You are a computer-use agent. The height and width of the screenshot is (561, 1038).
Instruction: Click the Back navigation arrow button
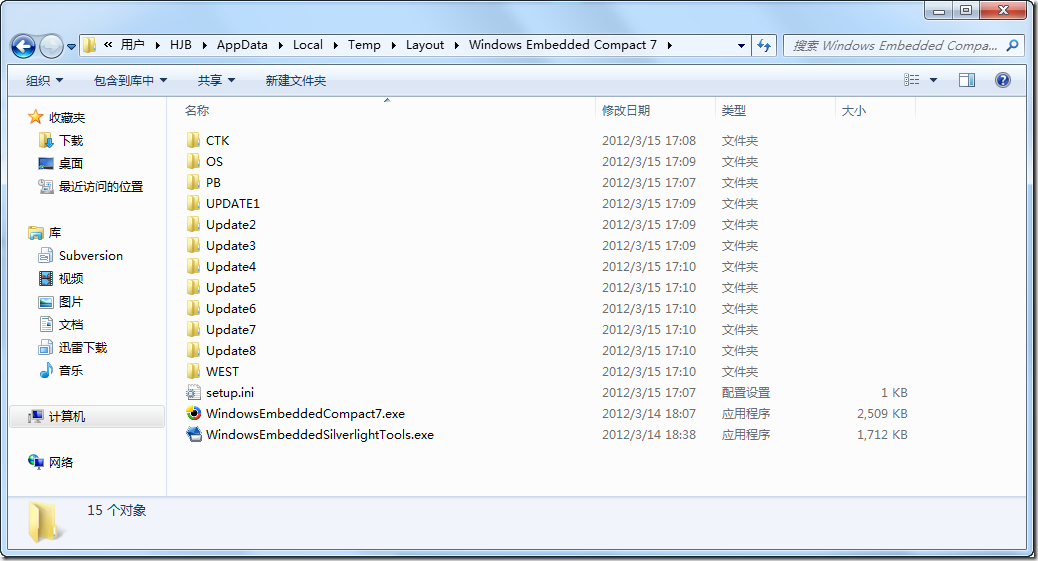23,46
